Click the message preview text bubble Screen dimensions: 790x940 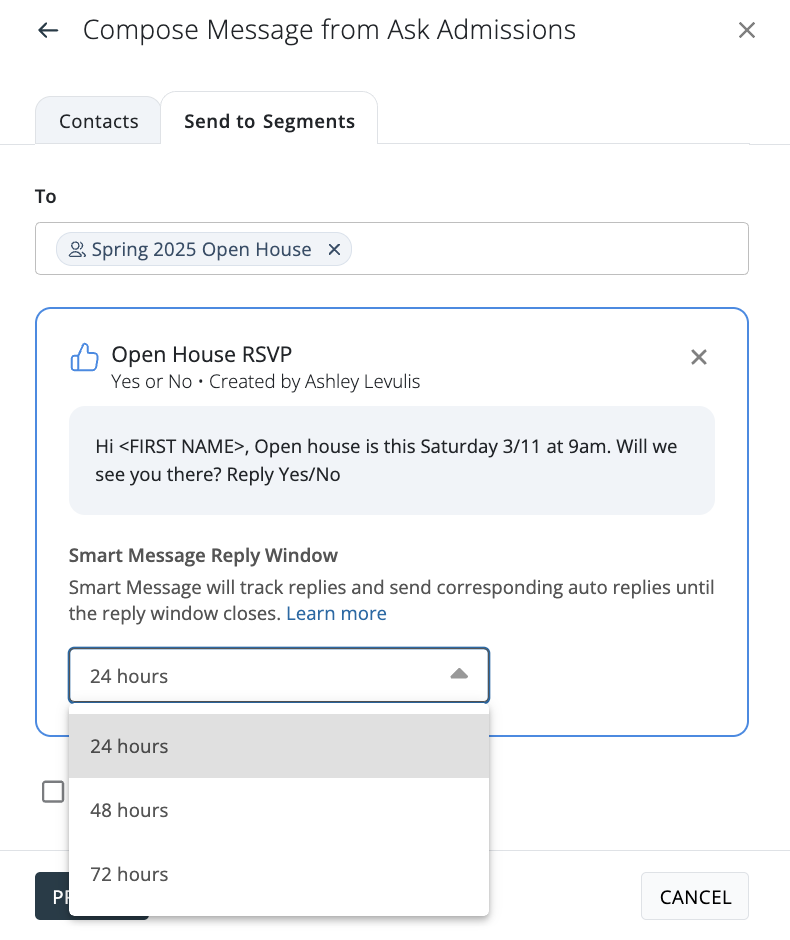tap(391, 460)
